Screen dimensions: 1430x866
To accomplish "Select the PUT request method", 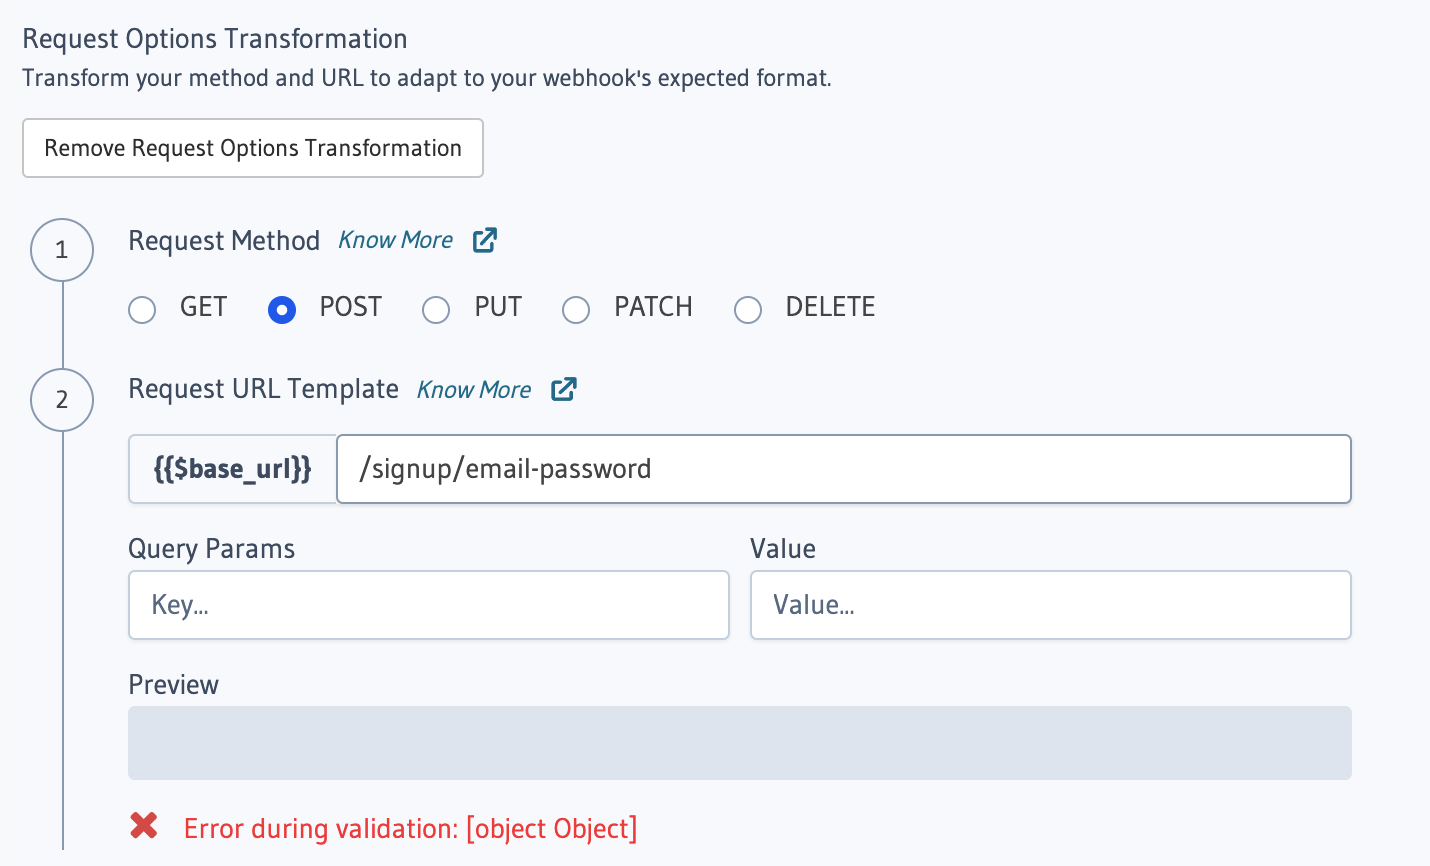I will coord(436,310).
